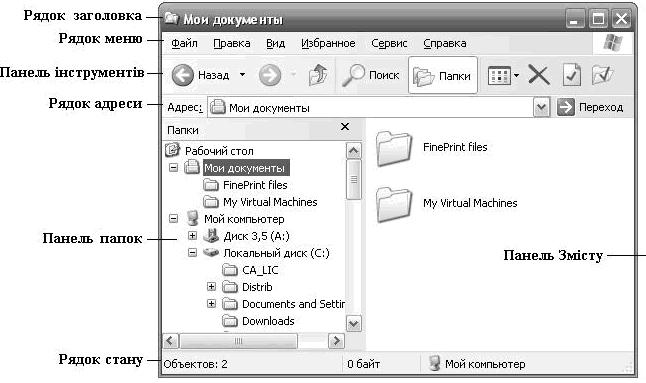Click the Properties checkmark sheet icon
This screenshot has height=383, width=646.
pos(572,75)
